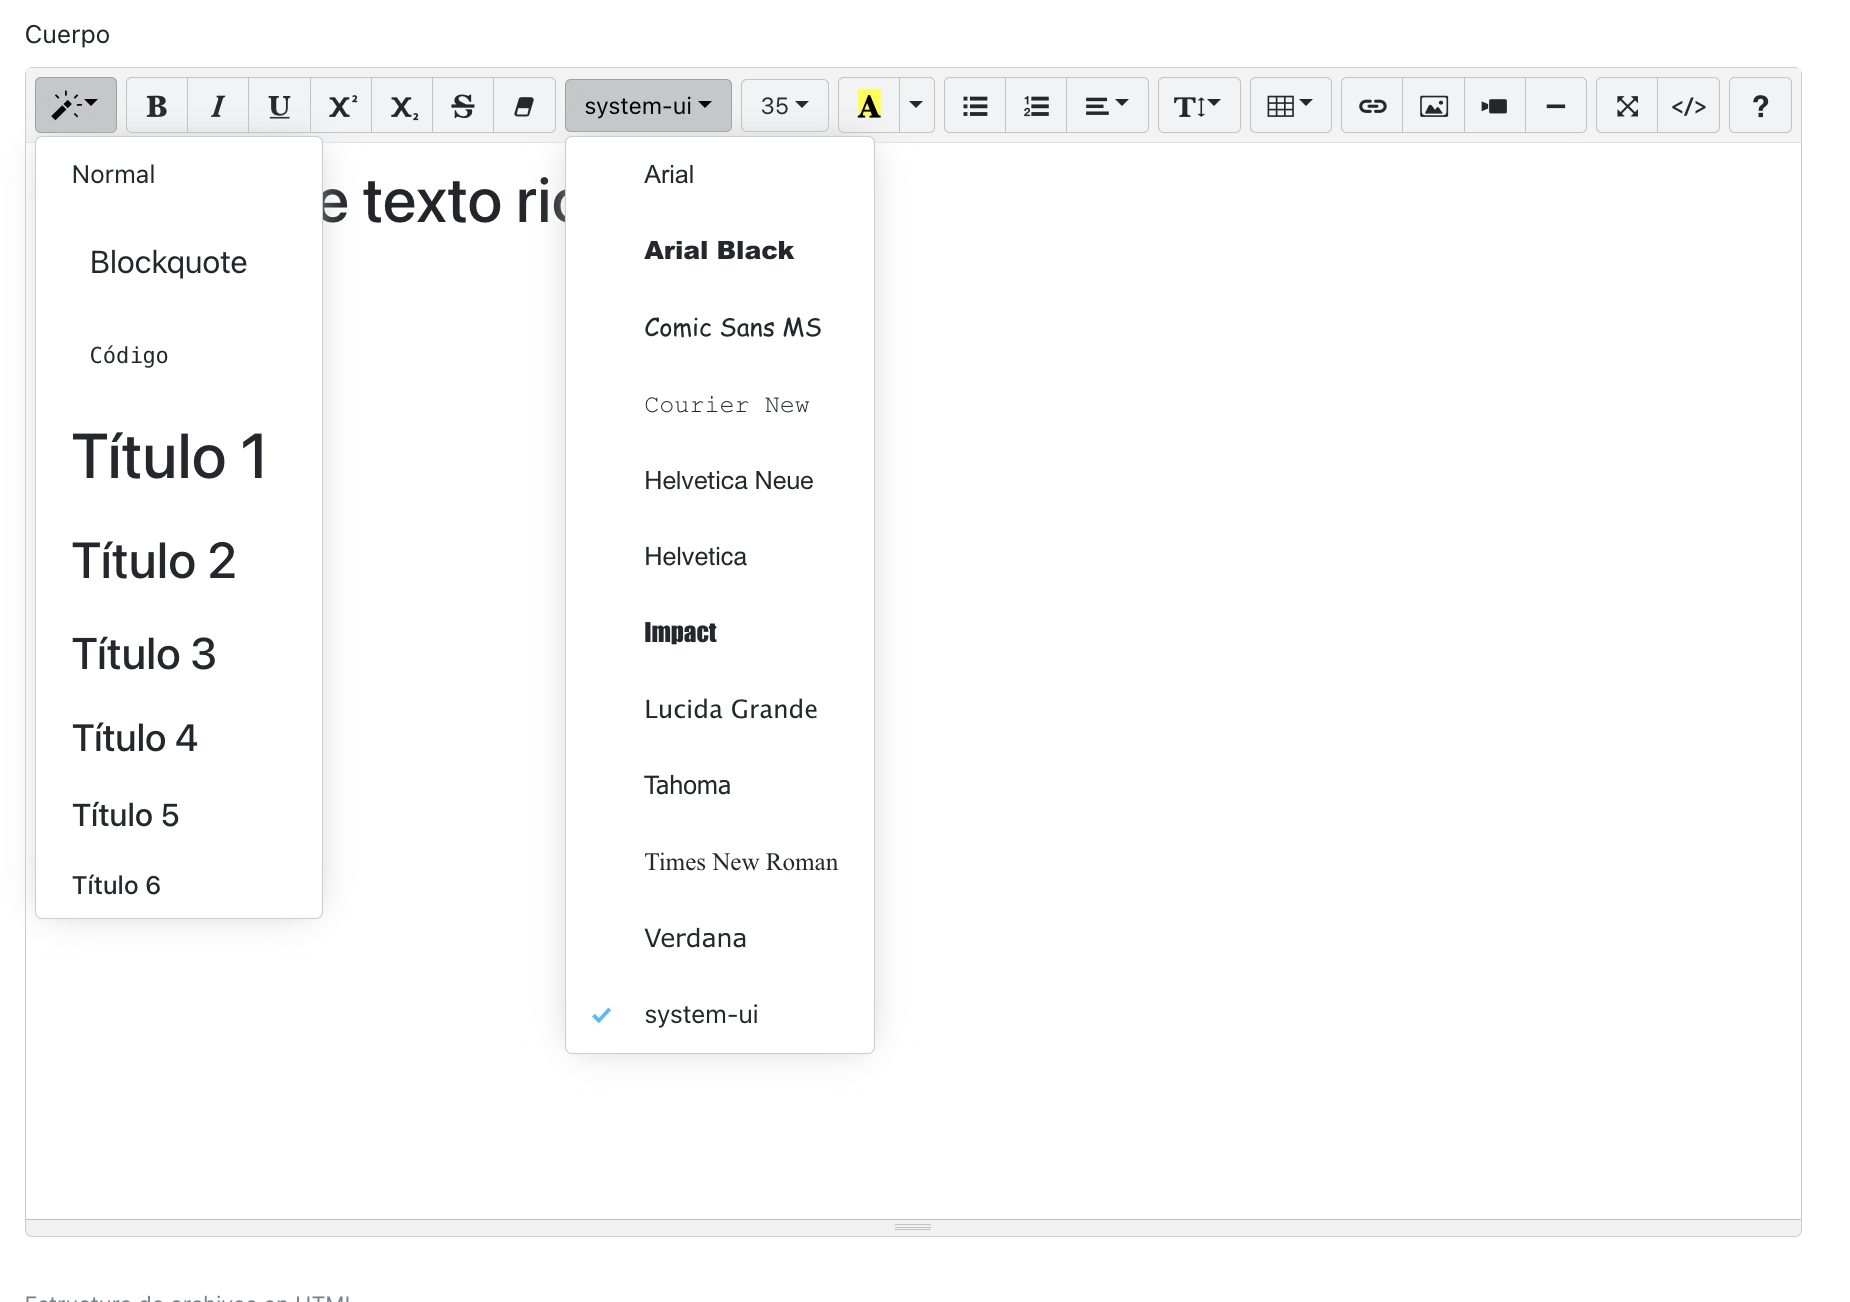
Task: Toggle underline formatting
Action: 279,106
